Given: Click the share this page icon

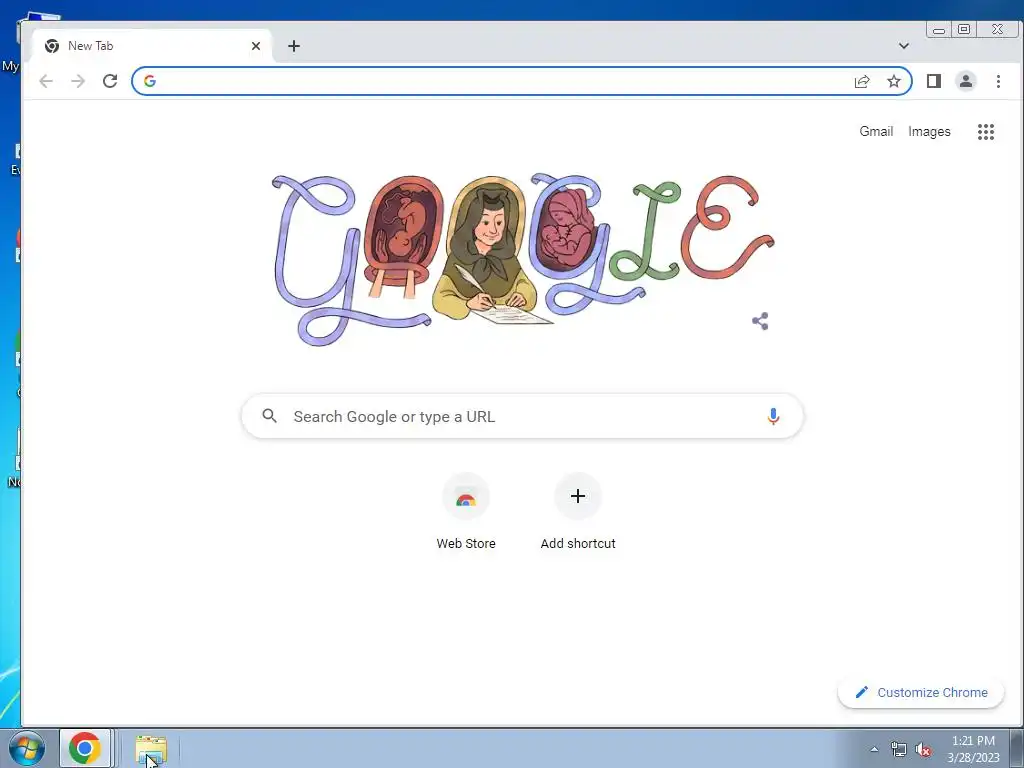Looking at the screenshot, I should pos(862,81).
